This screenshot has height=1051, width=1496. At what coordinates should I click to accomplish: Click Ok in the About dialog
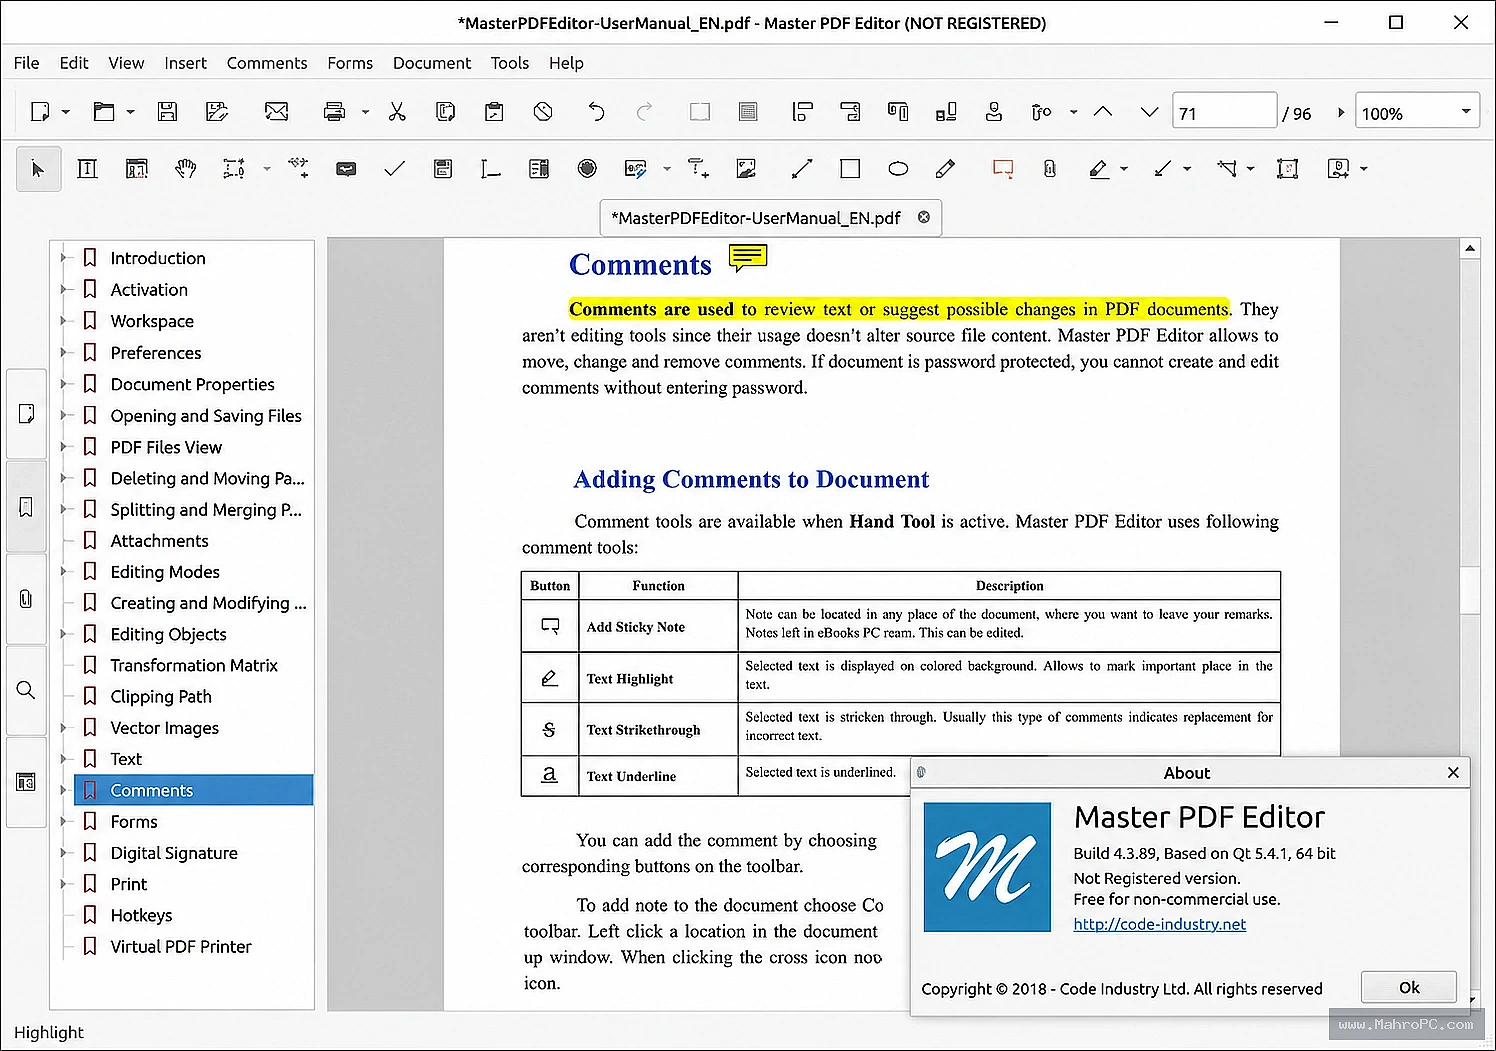pyautogui.click(x=1409, y=987)
